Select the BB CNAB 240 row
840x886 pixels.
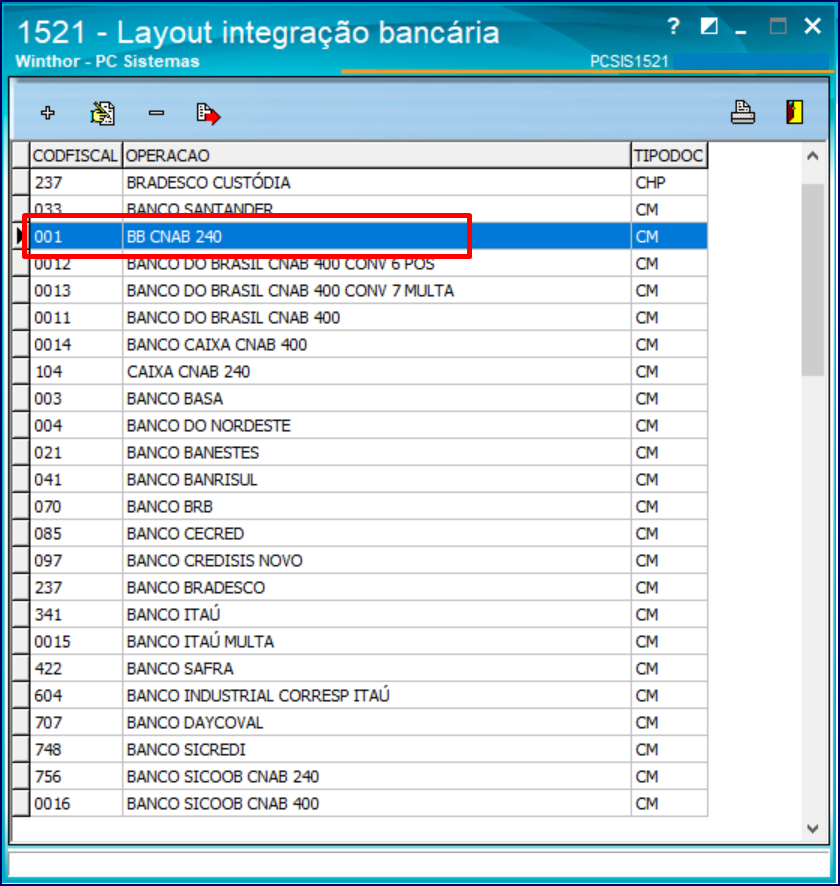(300, 236)
